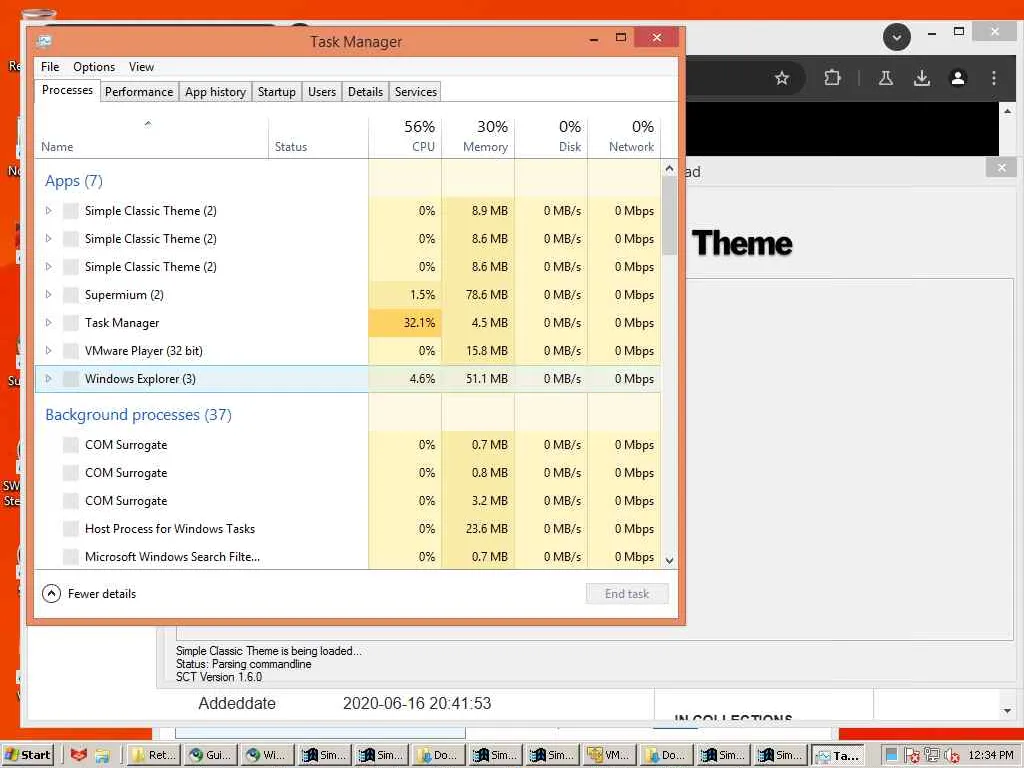
Task: Open the browser three-dot menu
Action: pos(993,78)
